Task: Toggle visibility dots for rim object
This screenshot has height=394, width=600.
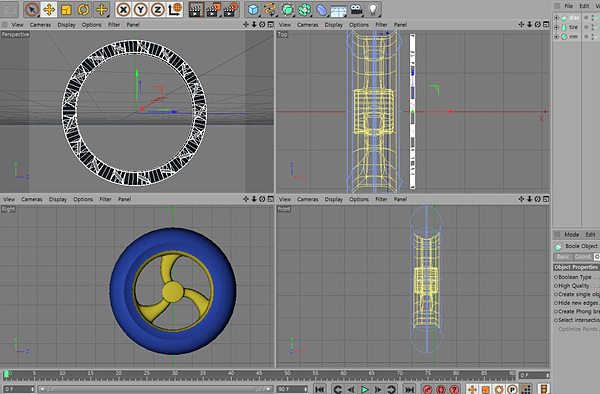Action: click(x=592, y=37)
